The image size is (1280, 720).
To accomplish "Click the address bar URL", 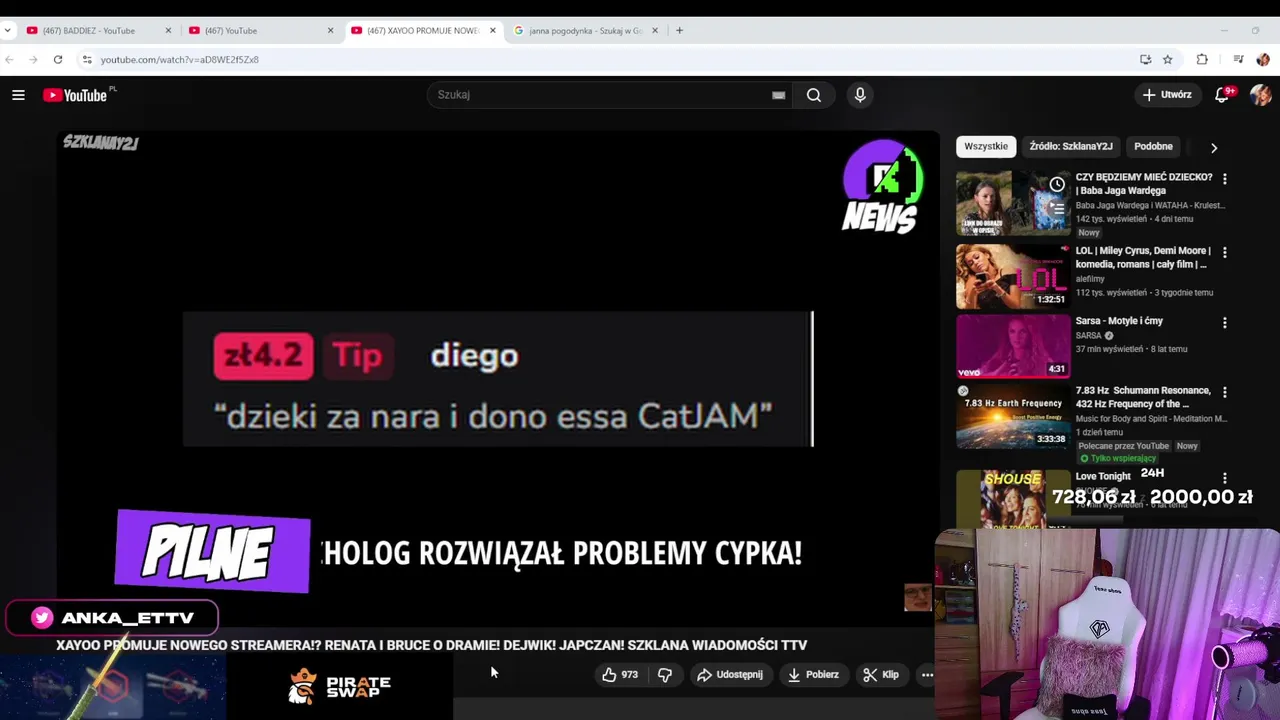I will point(180,60).
